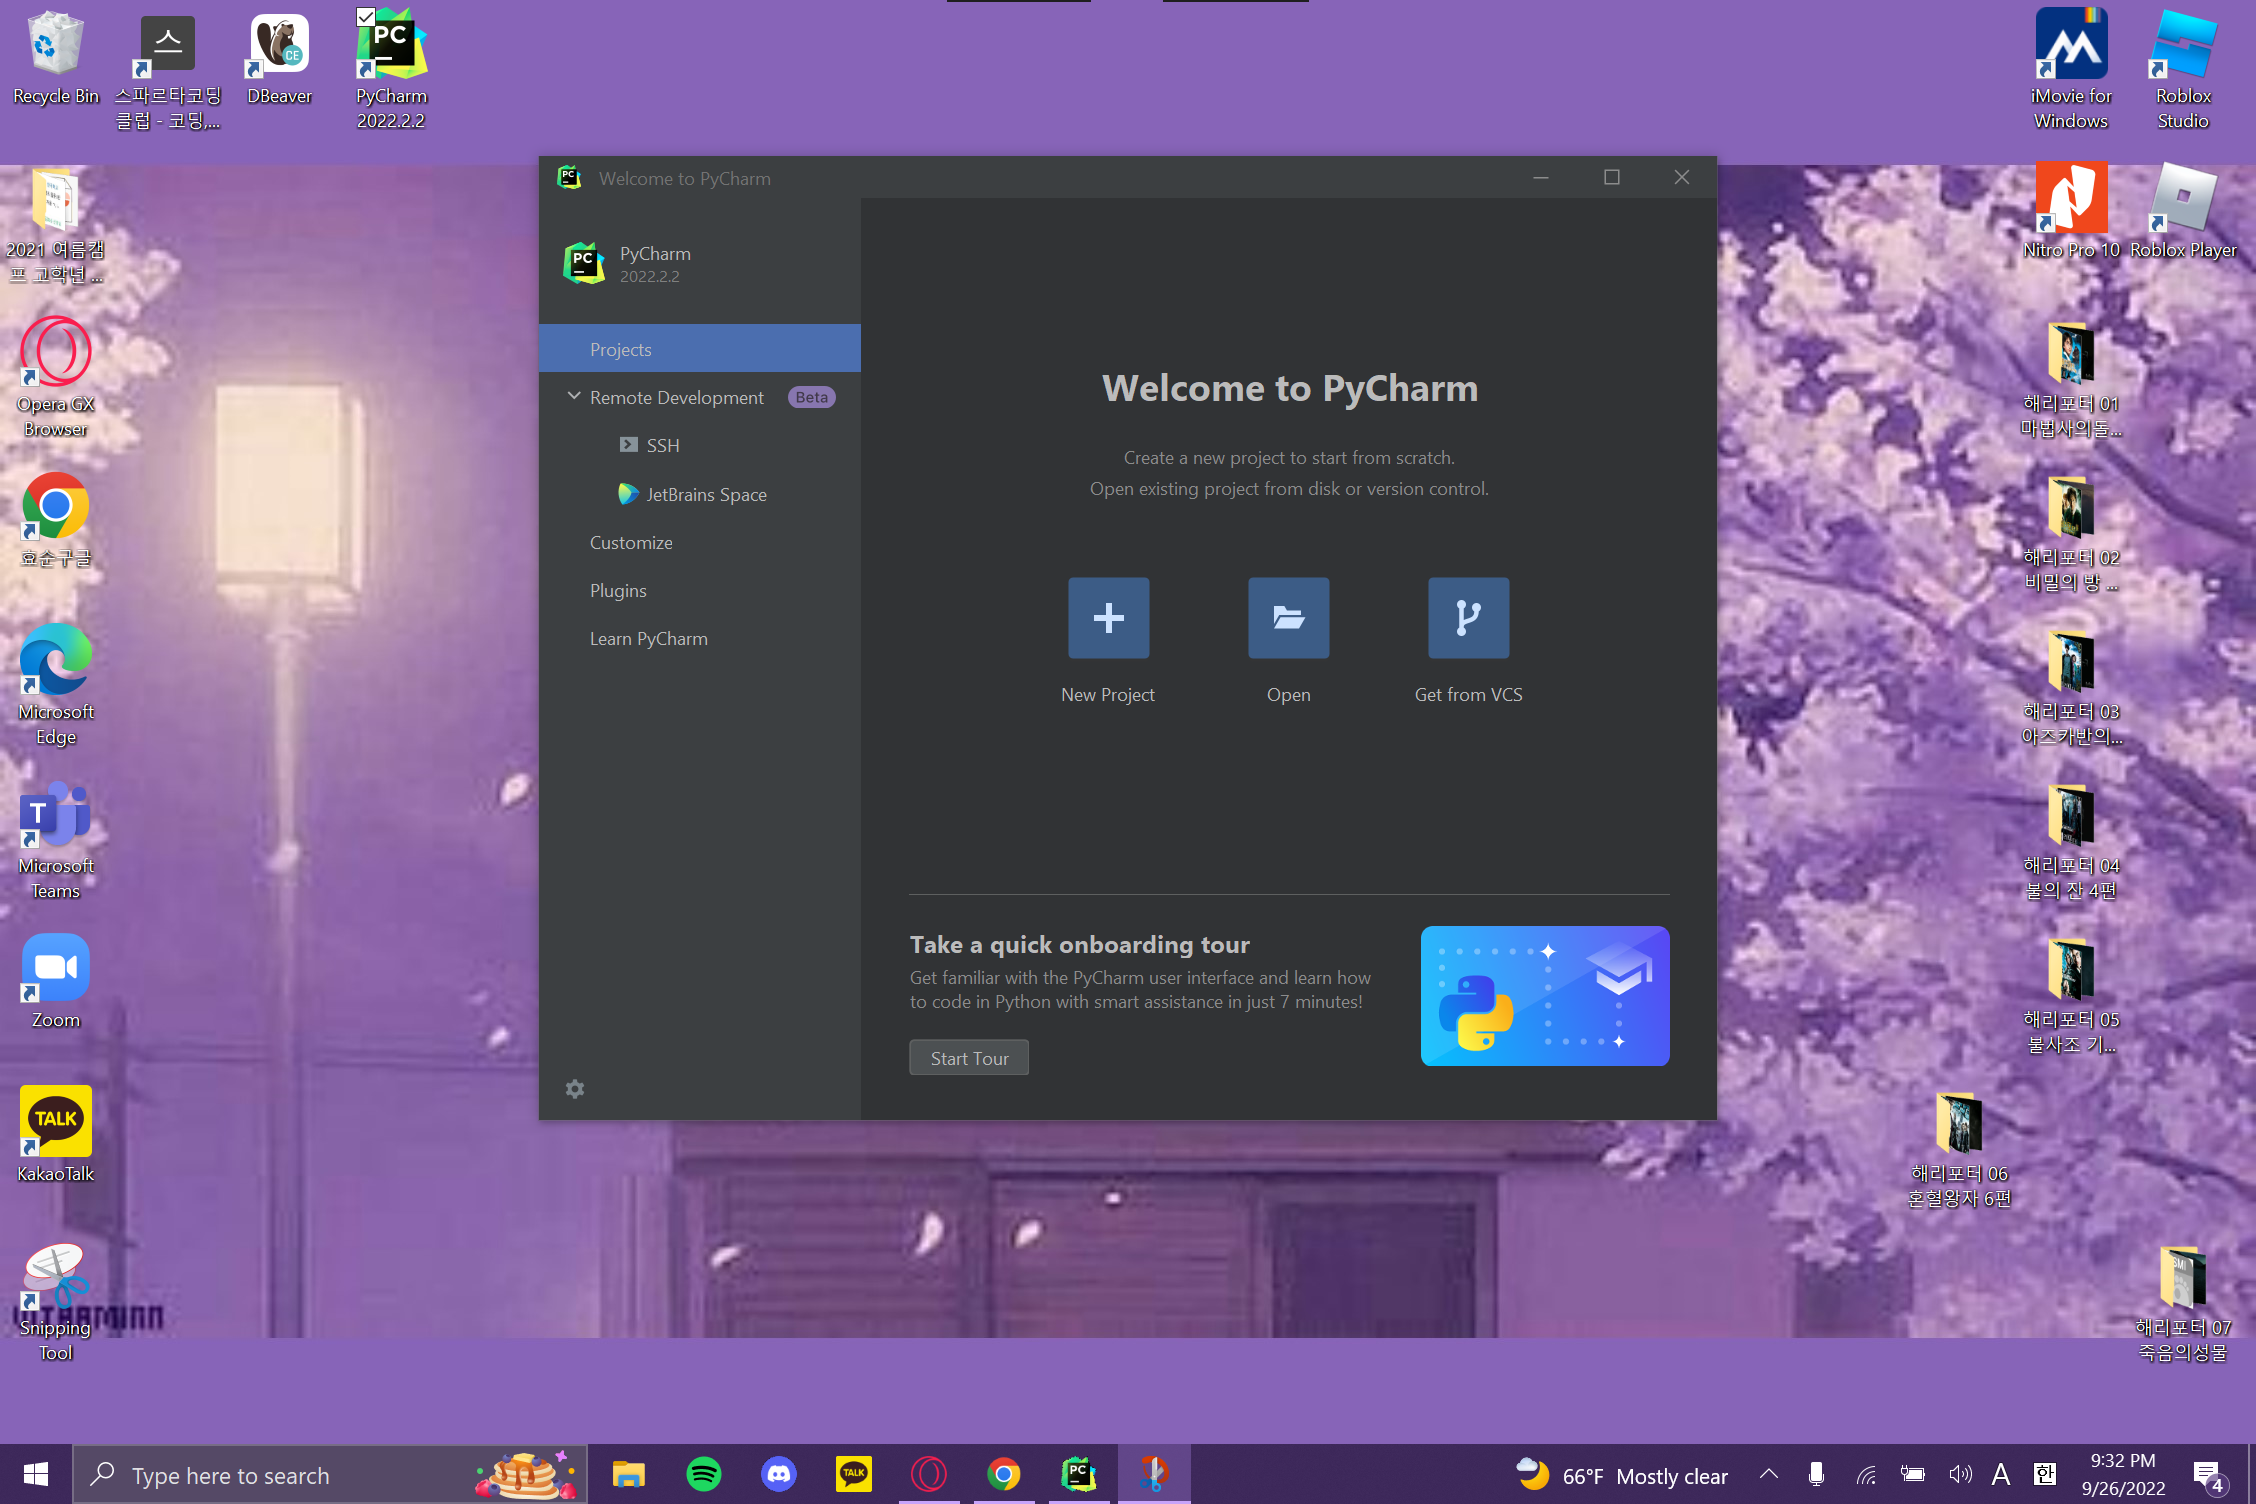2256x1504 pixels.
Task: Select the Roblox Player desktop icon
Action: pyautogui.click(x=2184, y=212)
